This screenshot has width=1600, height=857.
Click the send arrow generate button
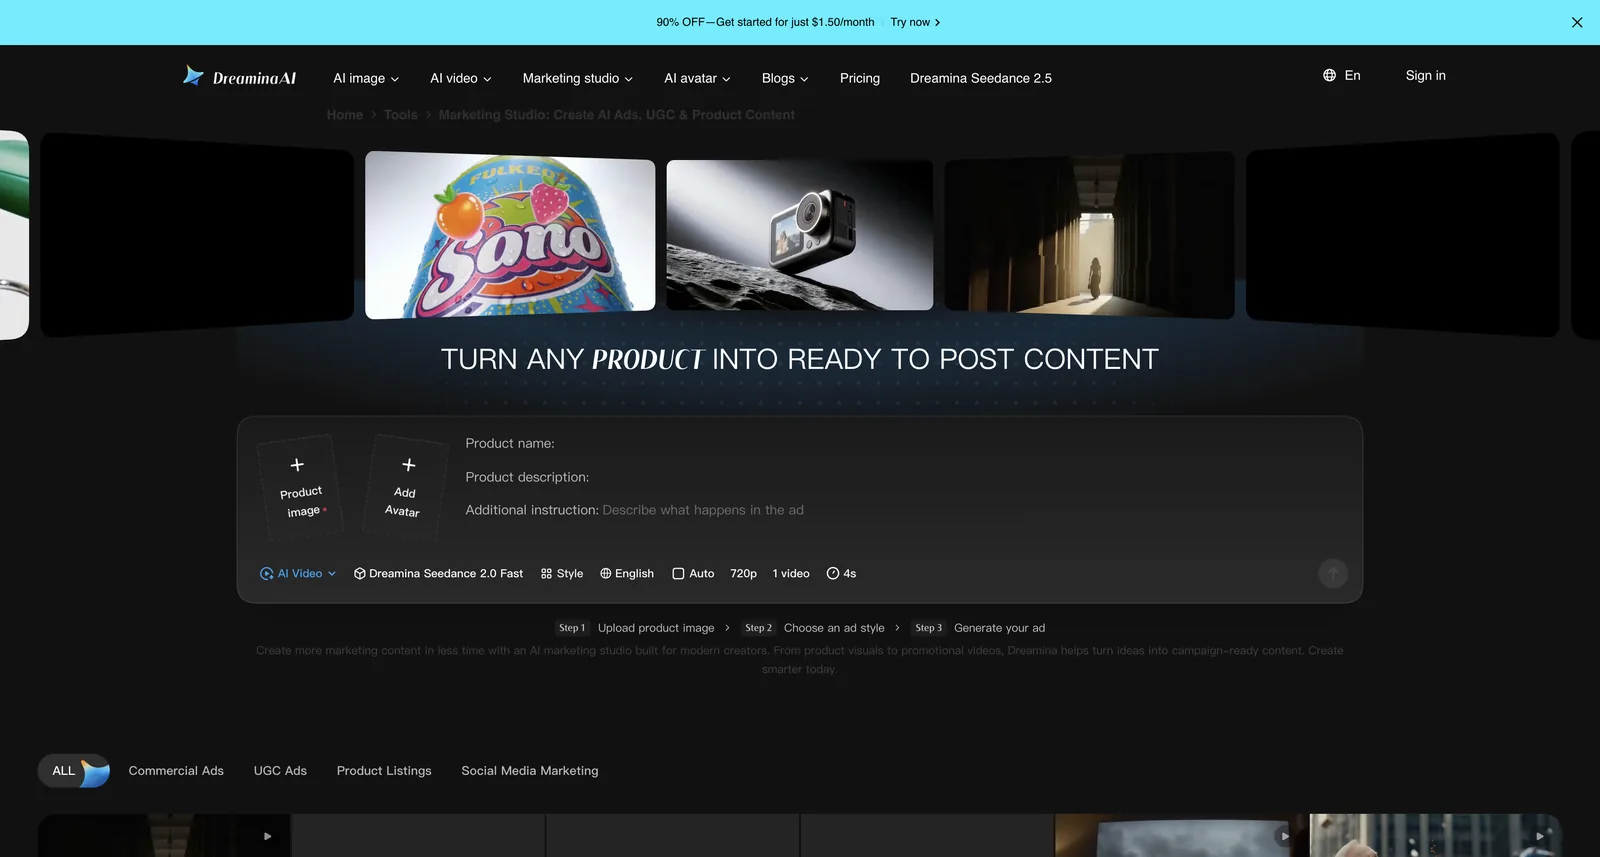[x=1333, y=573]
